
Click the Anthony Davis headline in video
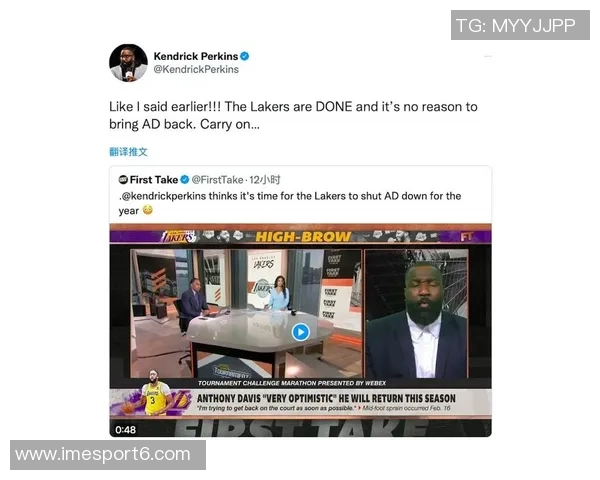326,398
